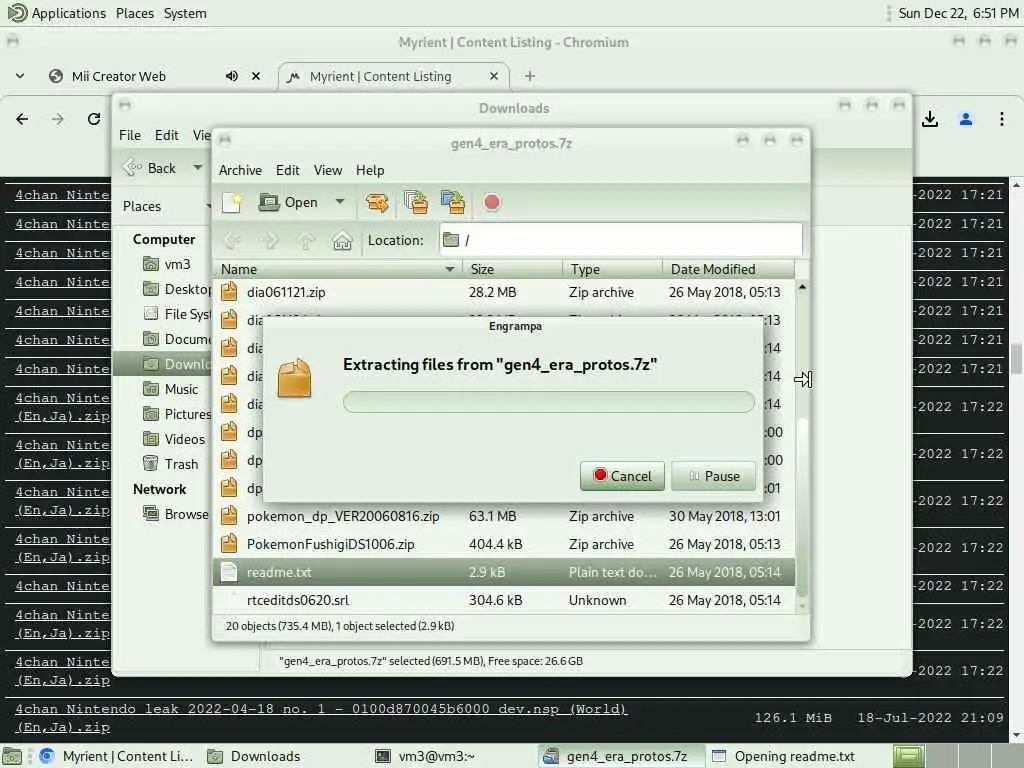Viewport: 1024px width, 768px height.
Task: Select Music folder in sidebar
Action: coord(170,389)
